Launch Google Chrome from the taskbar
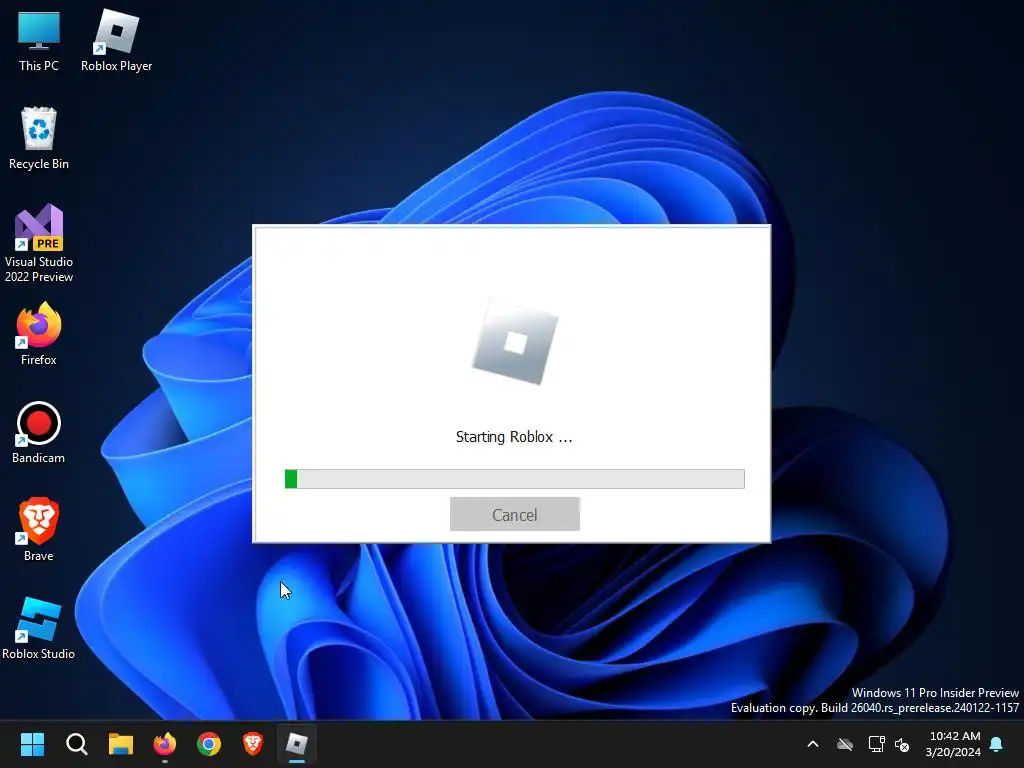1024x768 pixels. click(x=209, y=744)
